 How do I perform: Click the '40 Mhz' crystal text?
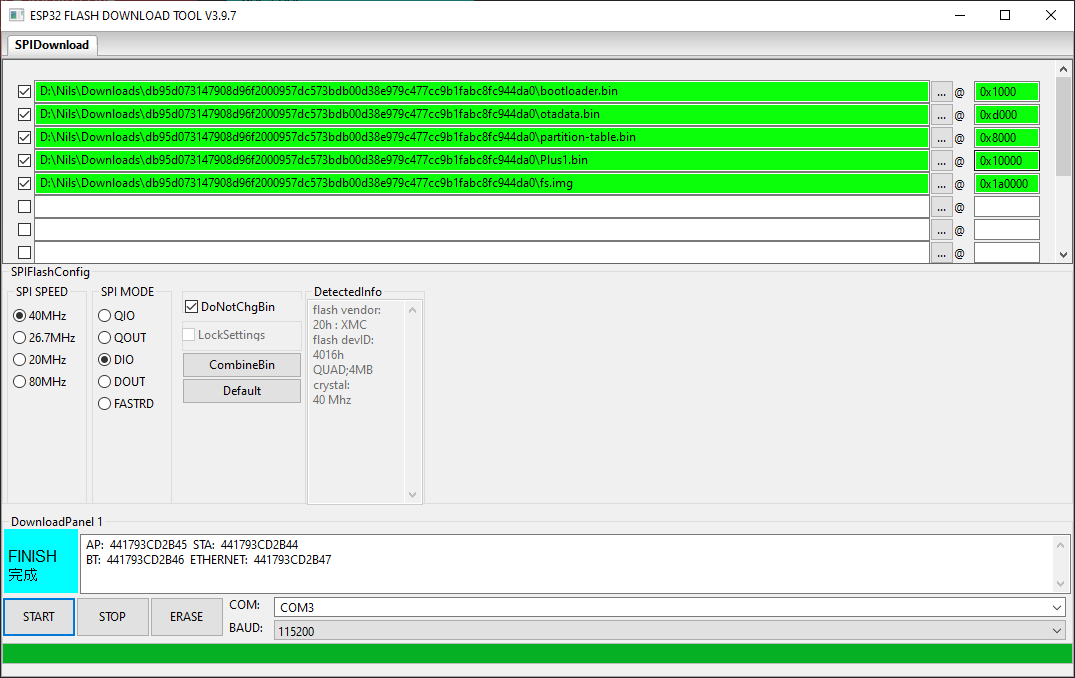(x=332, y=400)
